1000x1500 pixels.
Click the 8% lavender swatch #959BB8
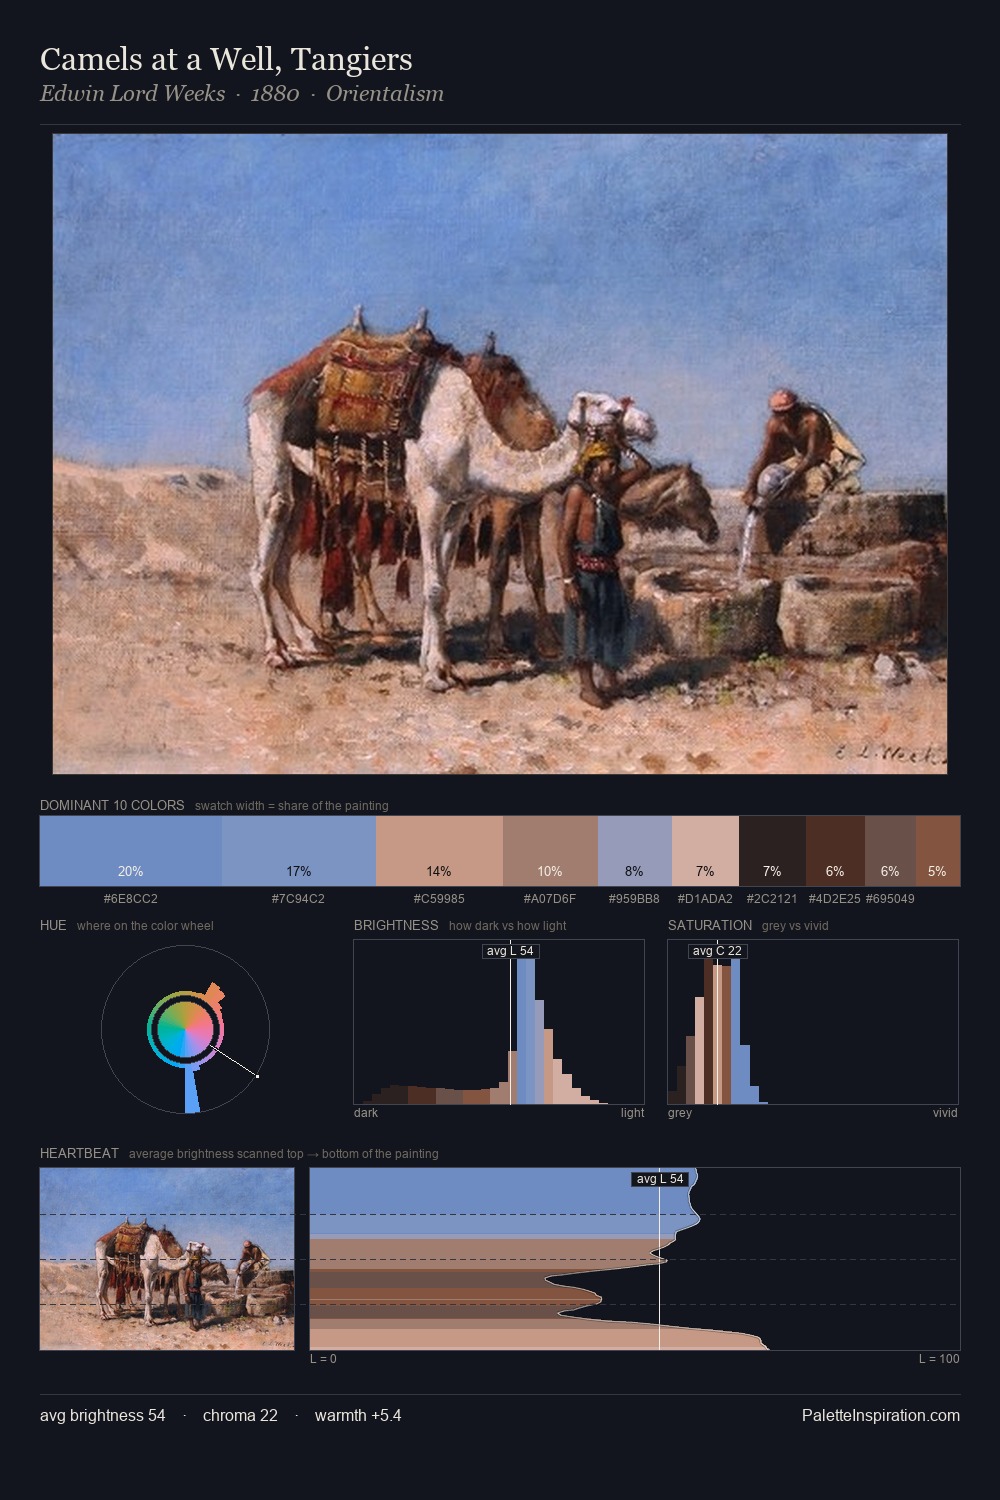pos(635,851)
